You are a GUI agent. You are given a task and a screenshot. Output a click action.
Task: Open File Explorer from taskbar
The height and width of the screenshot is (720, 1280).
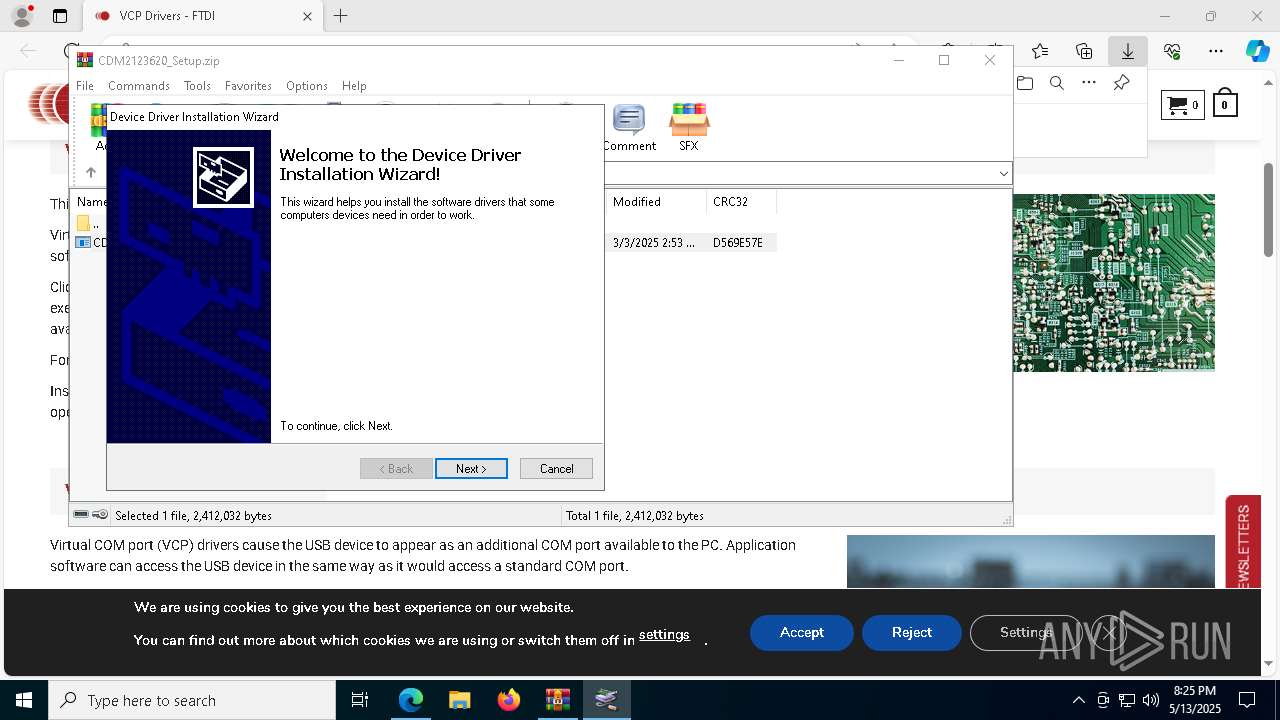(x=459, y=700)
